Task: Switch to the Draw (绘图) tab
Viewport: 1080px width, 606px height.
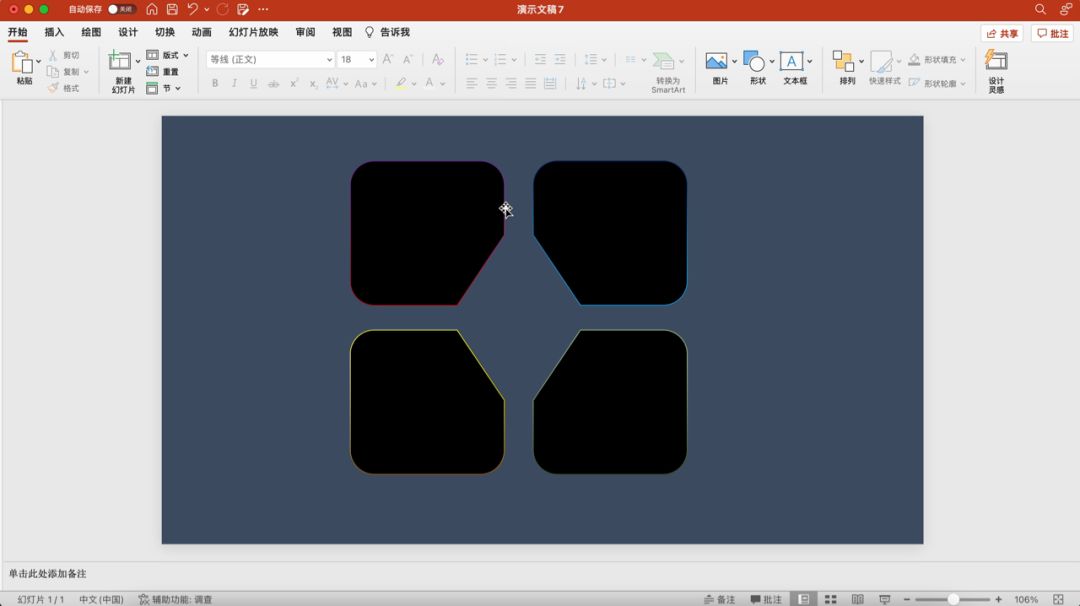Action: [x=91, y=32]
